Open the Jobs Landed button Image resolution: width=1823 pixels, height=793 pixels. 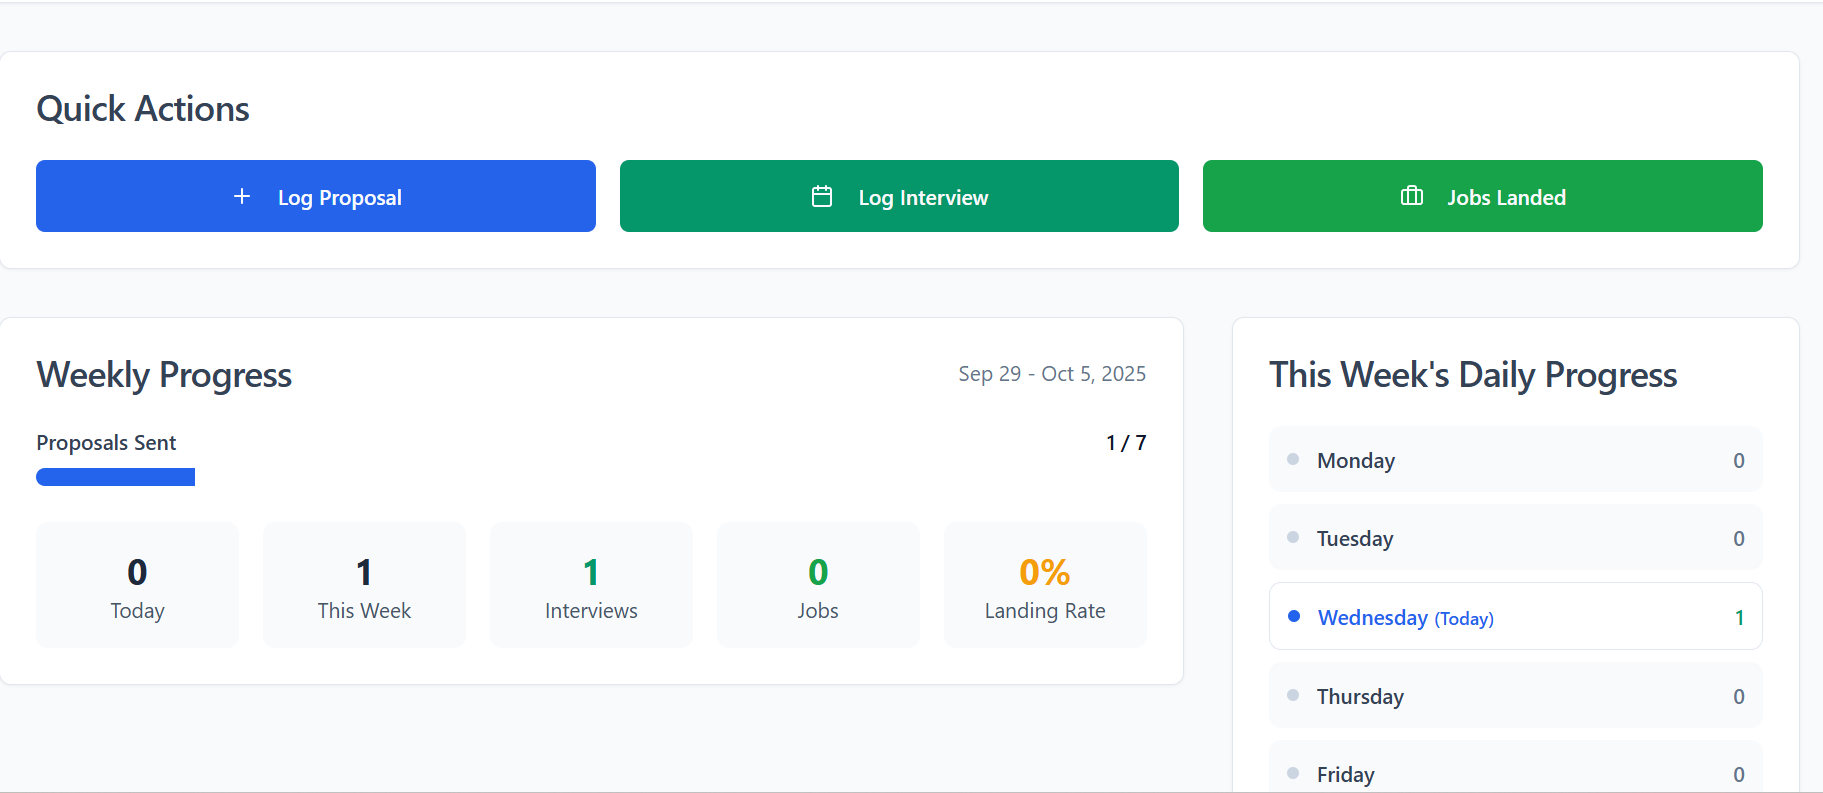[1482, 196]
